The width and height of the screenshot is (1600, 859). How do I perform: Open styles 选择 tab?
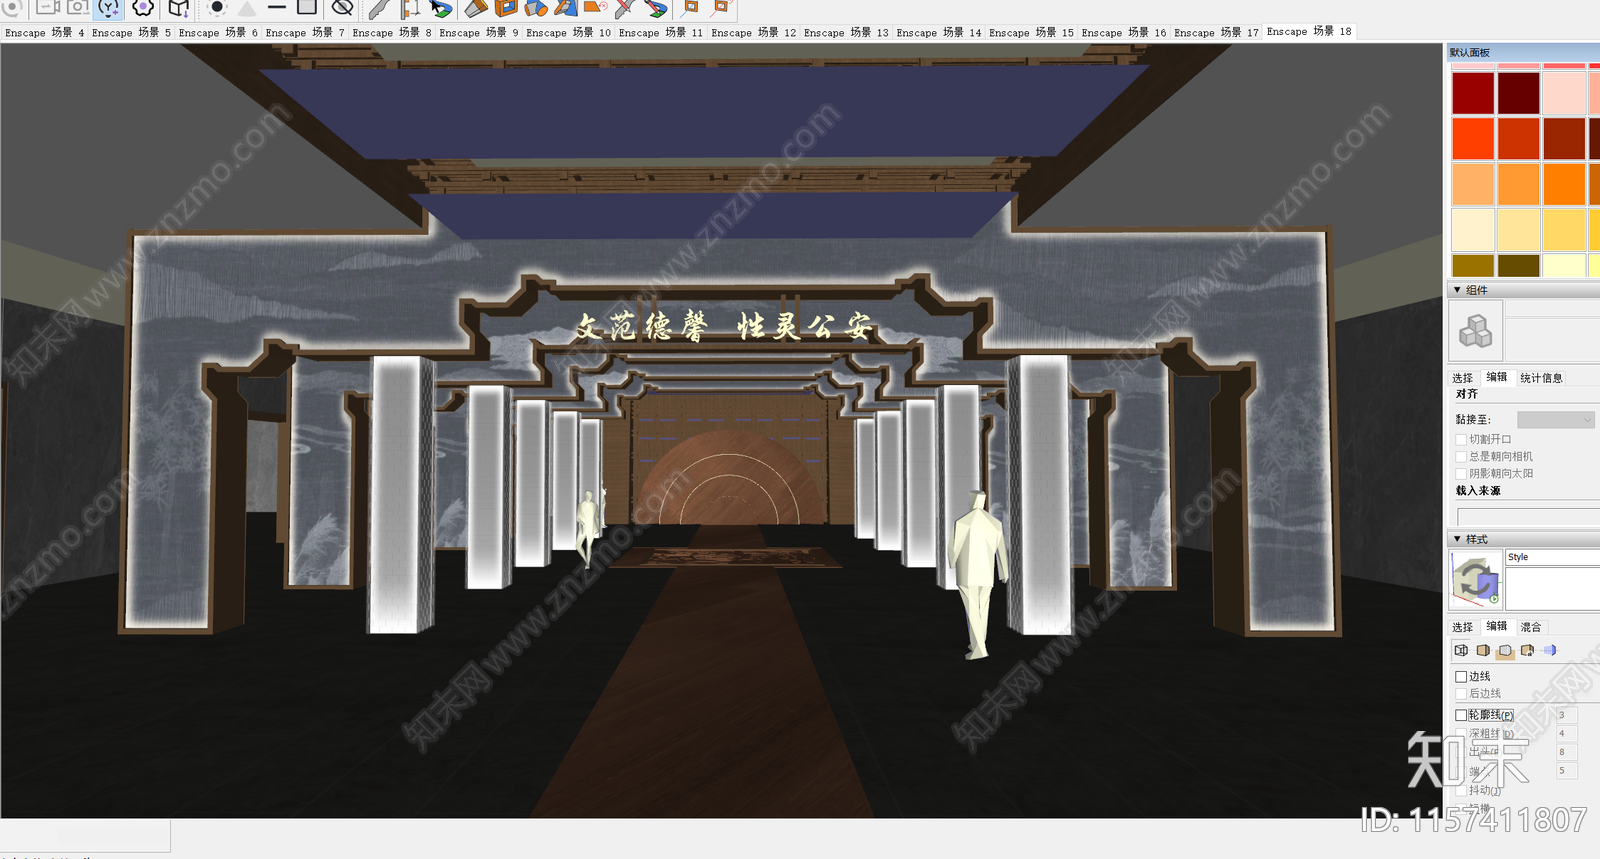click(1462, 627)
